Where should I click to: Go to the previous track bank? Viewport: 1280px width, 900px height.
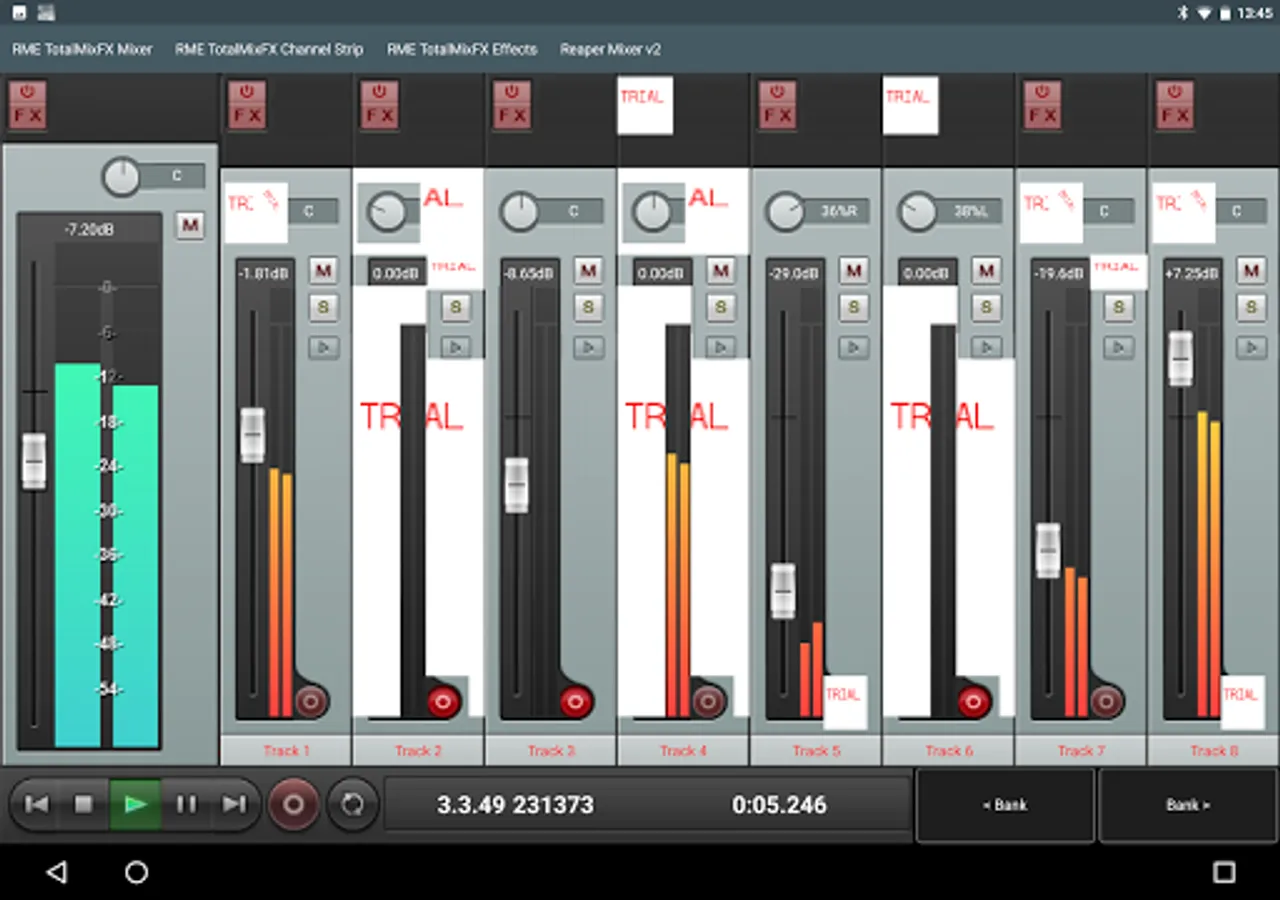coord(1005,805)
